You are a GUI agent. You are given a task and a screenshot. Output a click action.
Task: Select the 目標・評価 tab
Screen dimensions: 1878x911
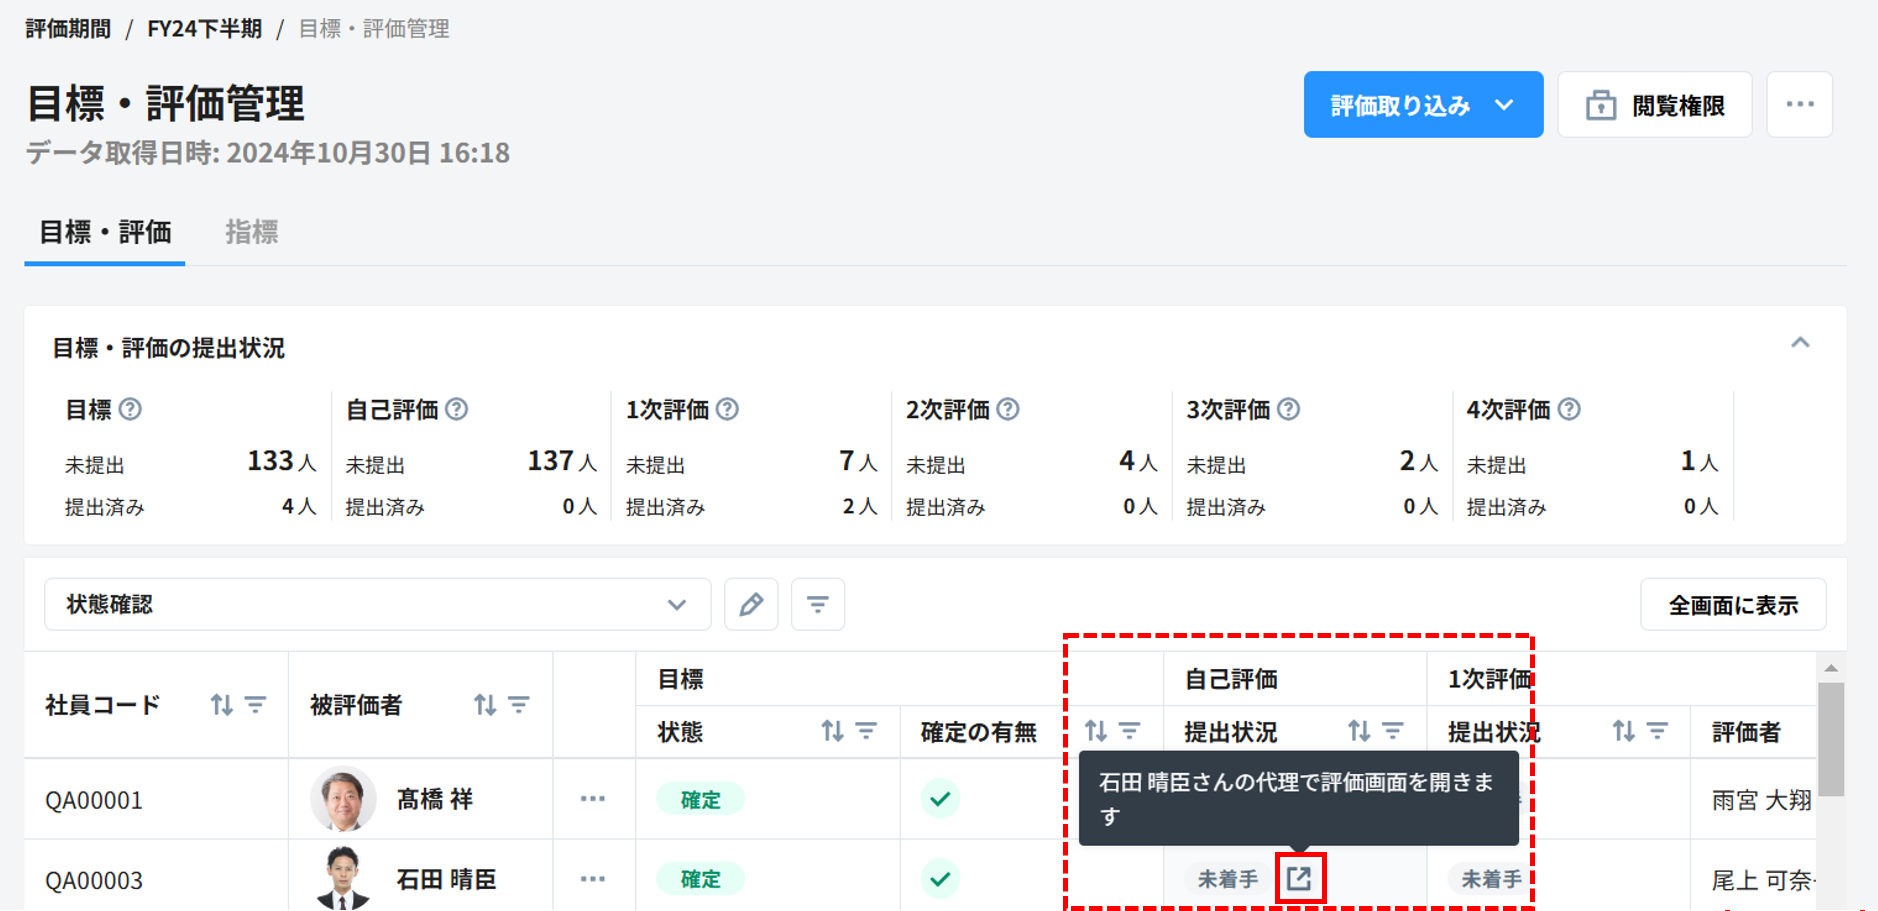pos(105,232)
